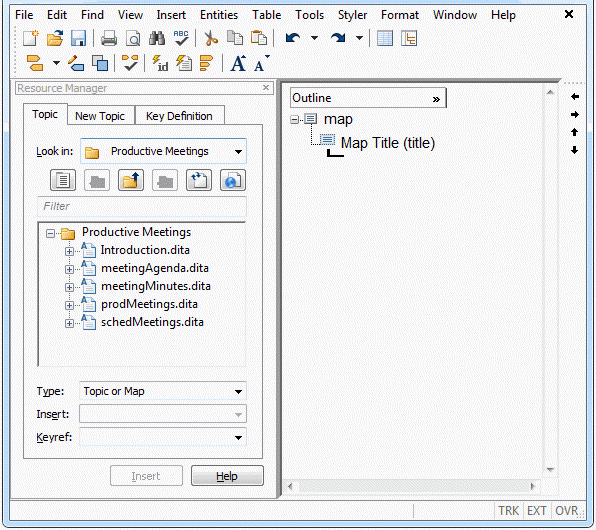This screenshot has height=530, width=596.
Task: Save the document with the floppy icon
Action: pos(79,38)
